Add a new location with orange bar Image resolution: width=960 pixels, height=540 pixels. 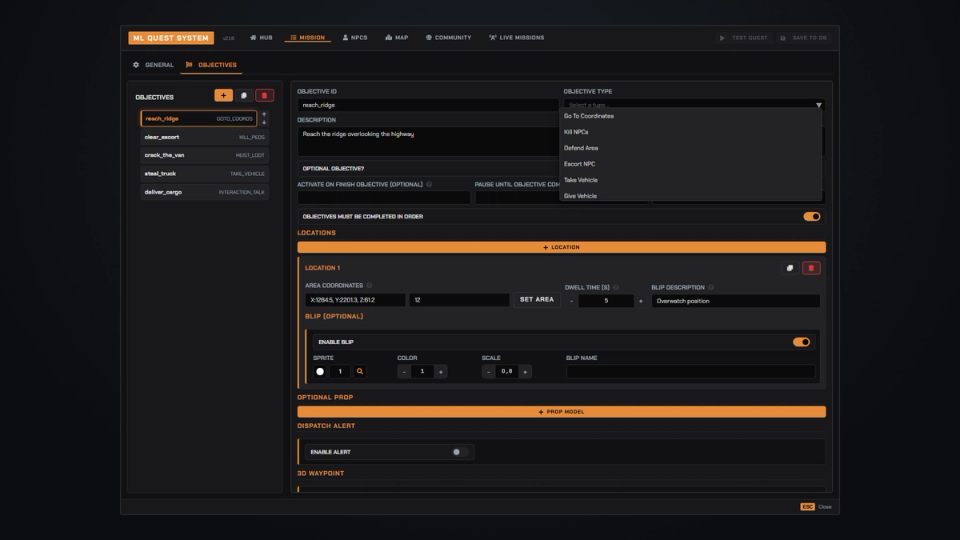(x=561, y=247)
